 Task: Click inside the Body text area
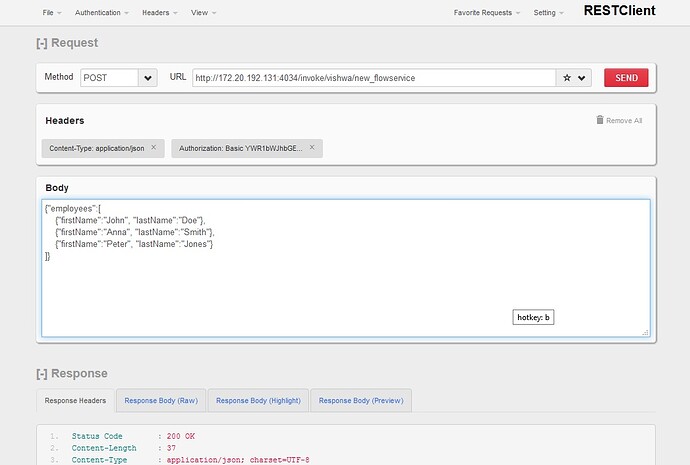[346, 268]
